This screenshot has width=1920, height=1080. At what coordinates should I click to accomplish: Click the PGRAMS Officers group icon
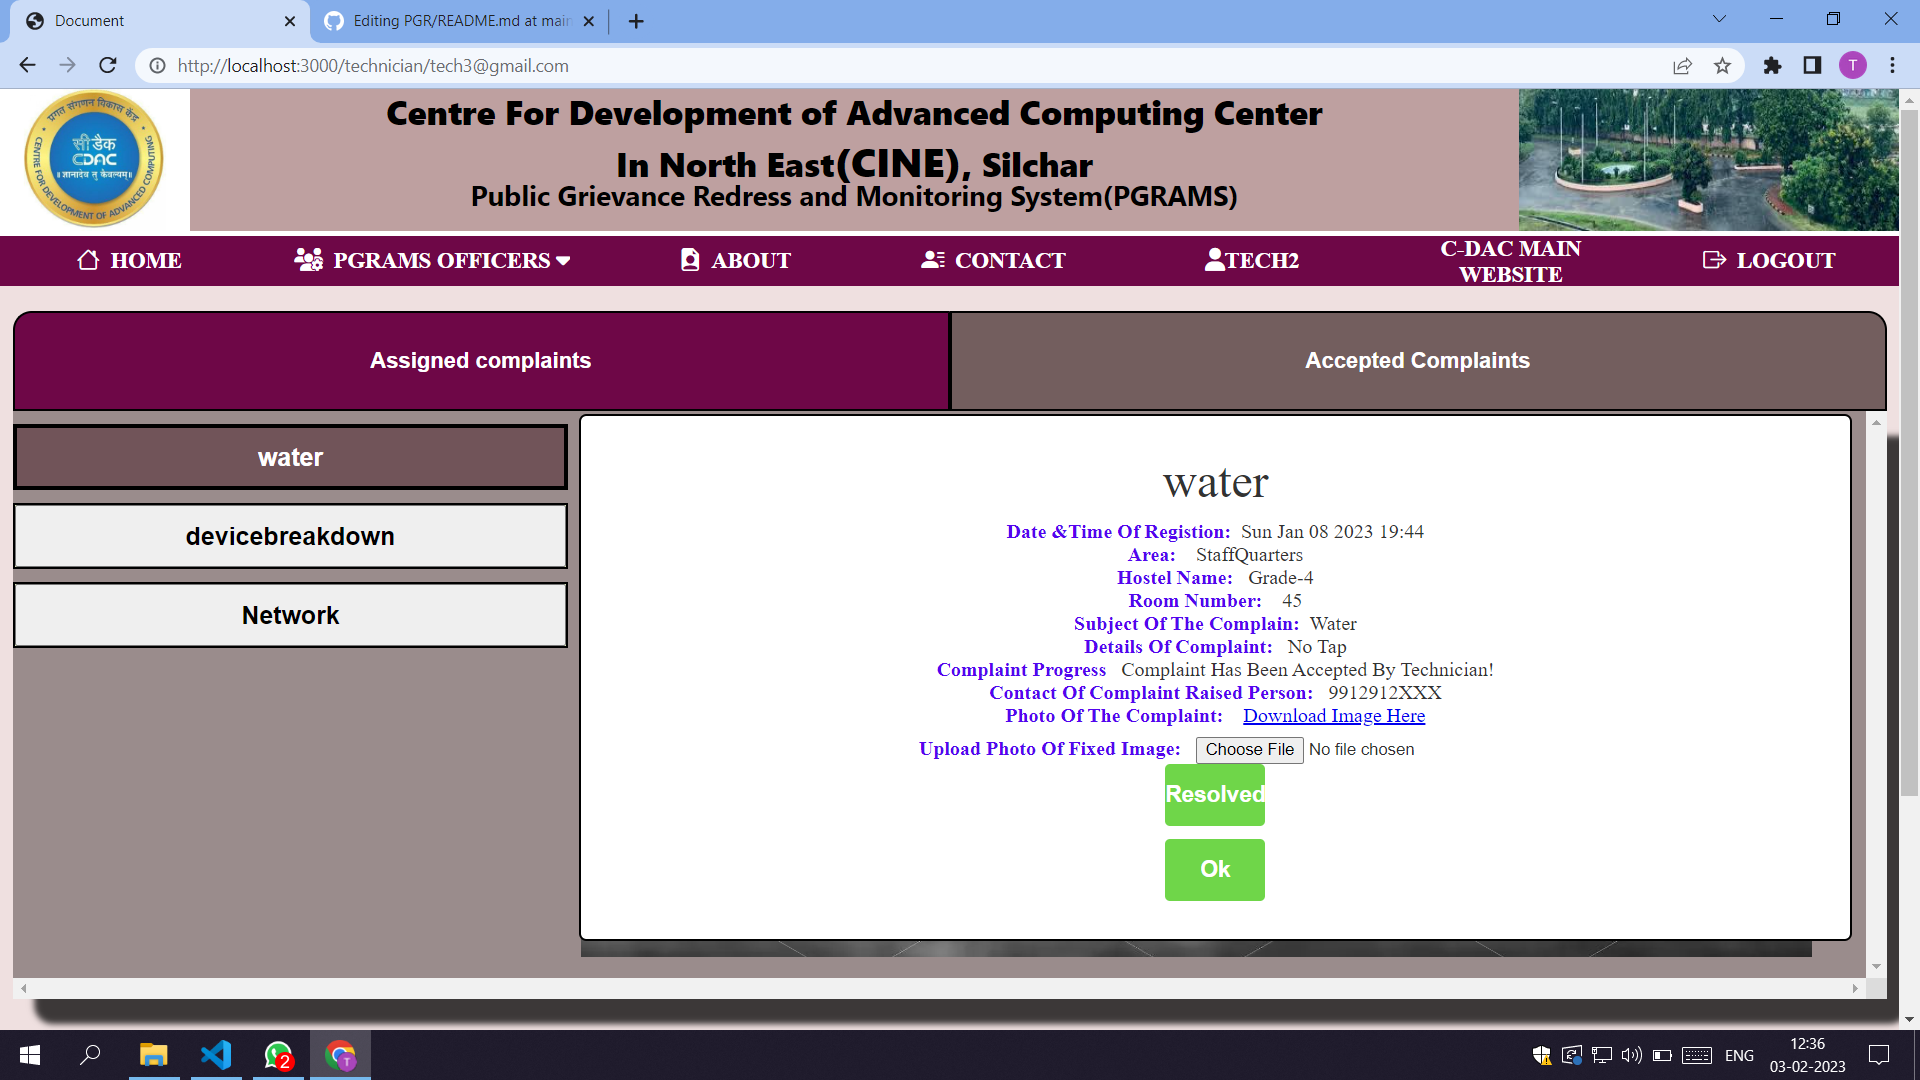(x=308, y=260)
